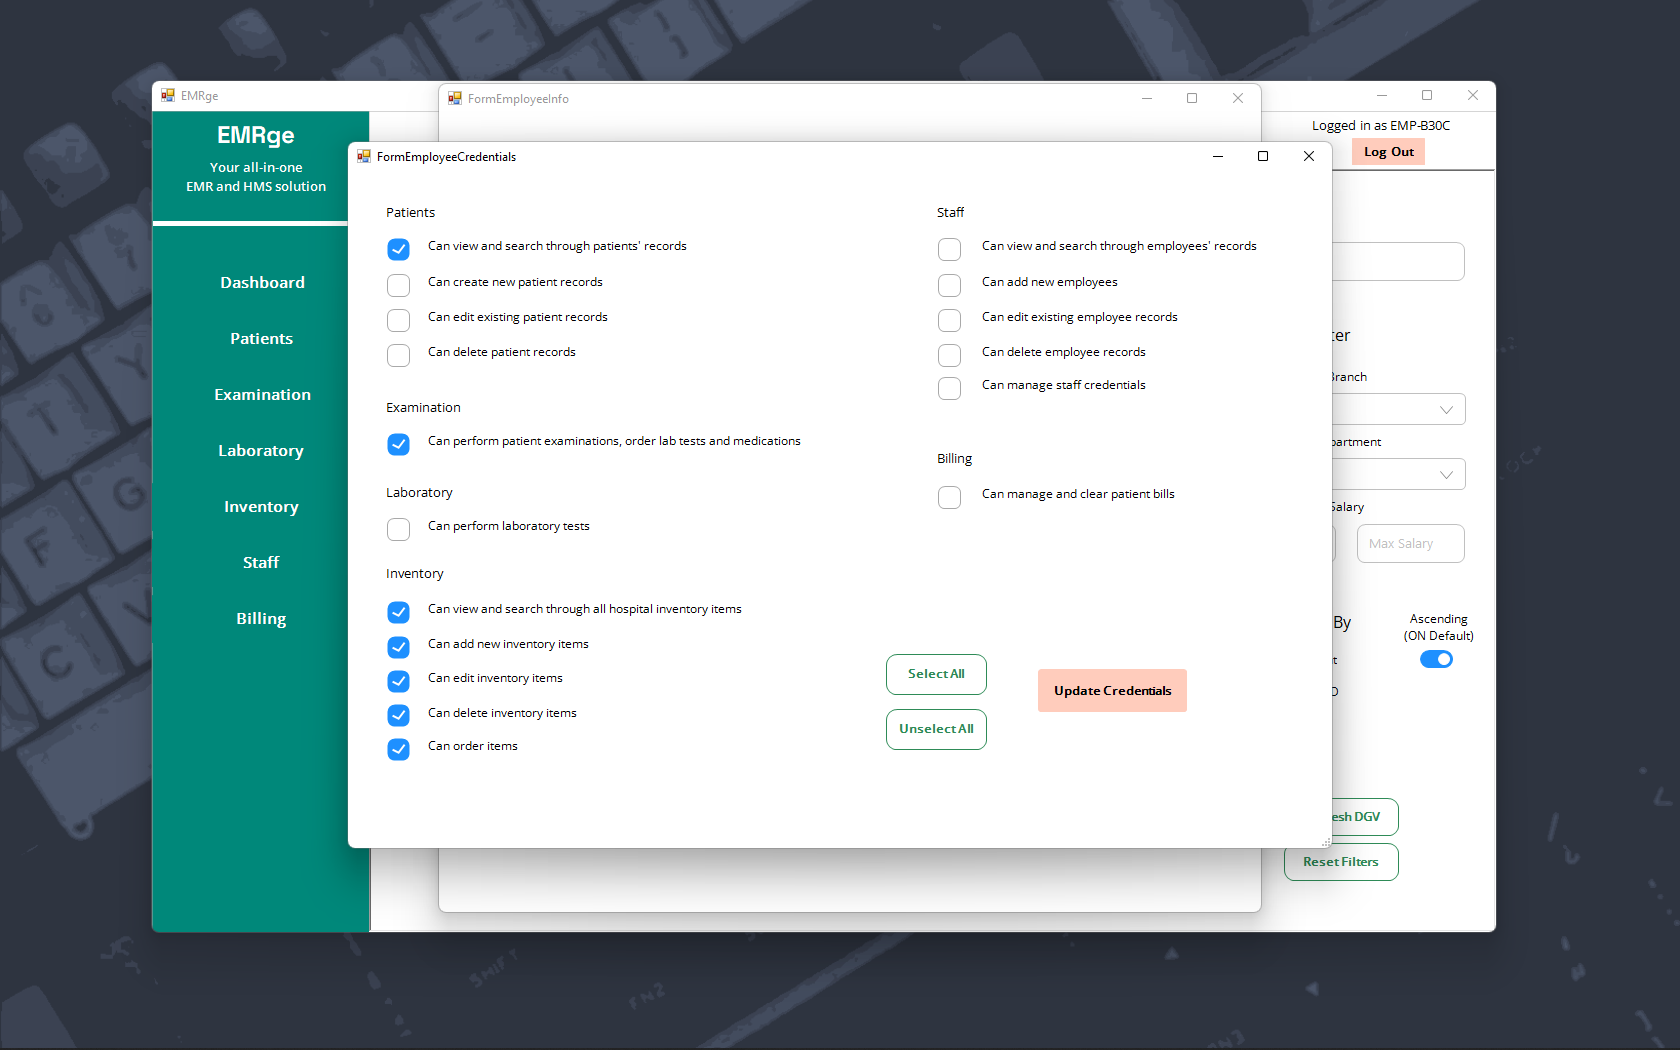The height and width of the screenshot is (1050, 1680).
Task: Check 'Can perform laboratory tests'
Action: click(x=398, y=529)
